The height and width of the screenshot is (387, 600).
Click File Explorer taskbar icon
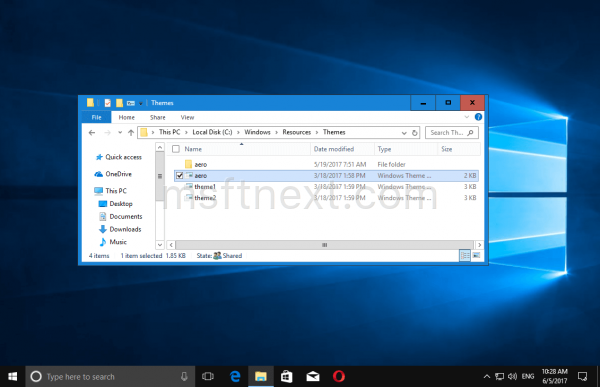pyautogui.click(x=261, y=377)
